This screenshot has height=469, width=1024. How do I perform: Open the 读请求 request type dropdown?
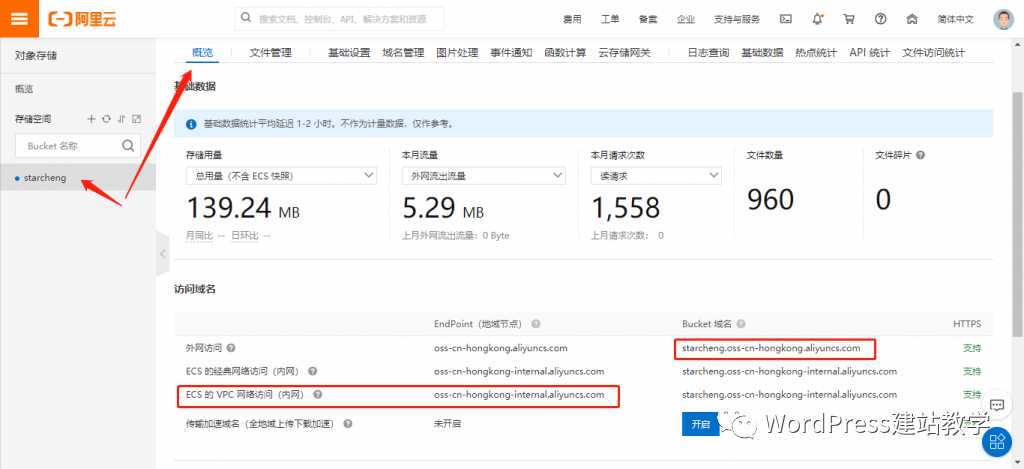[x=656, y=176]
